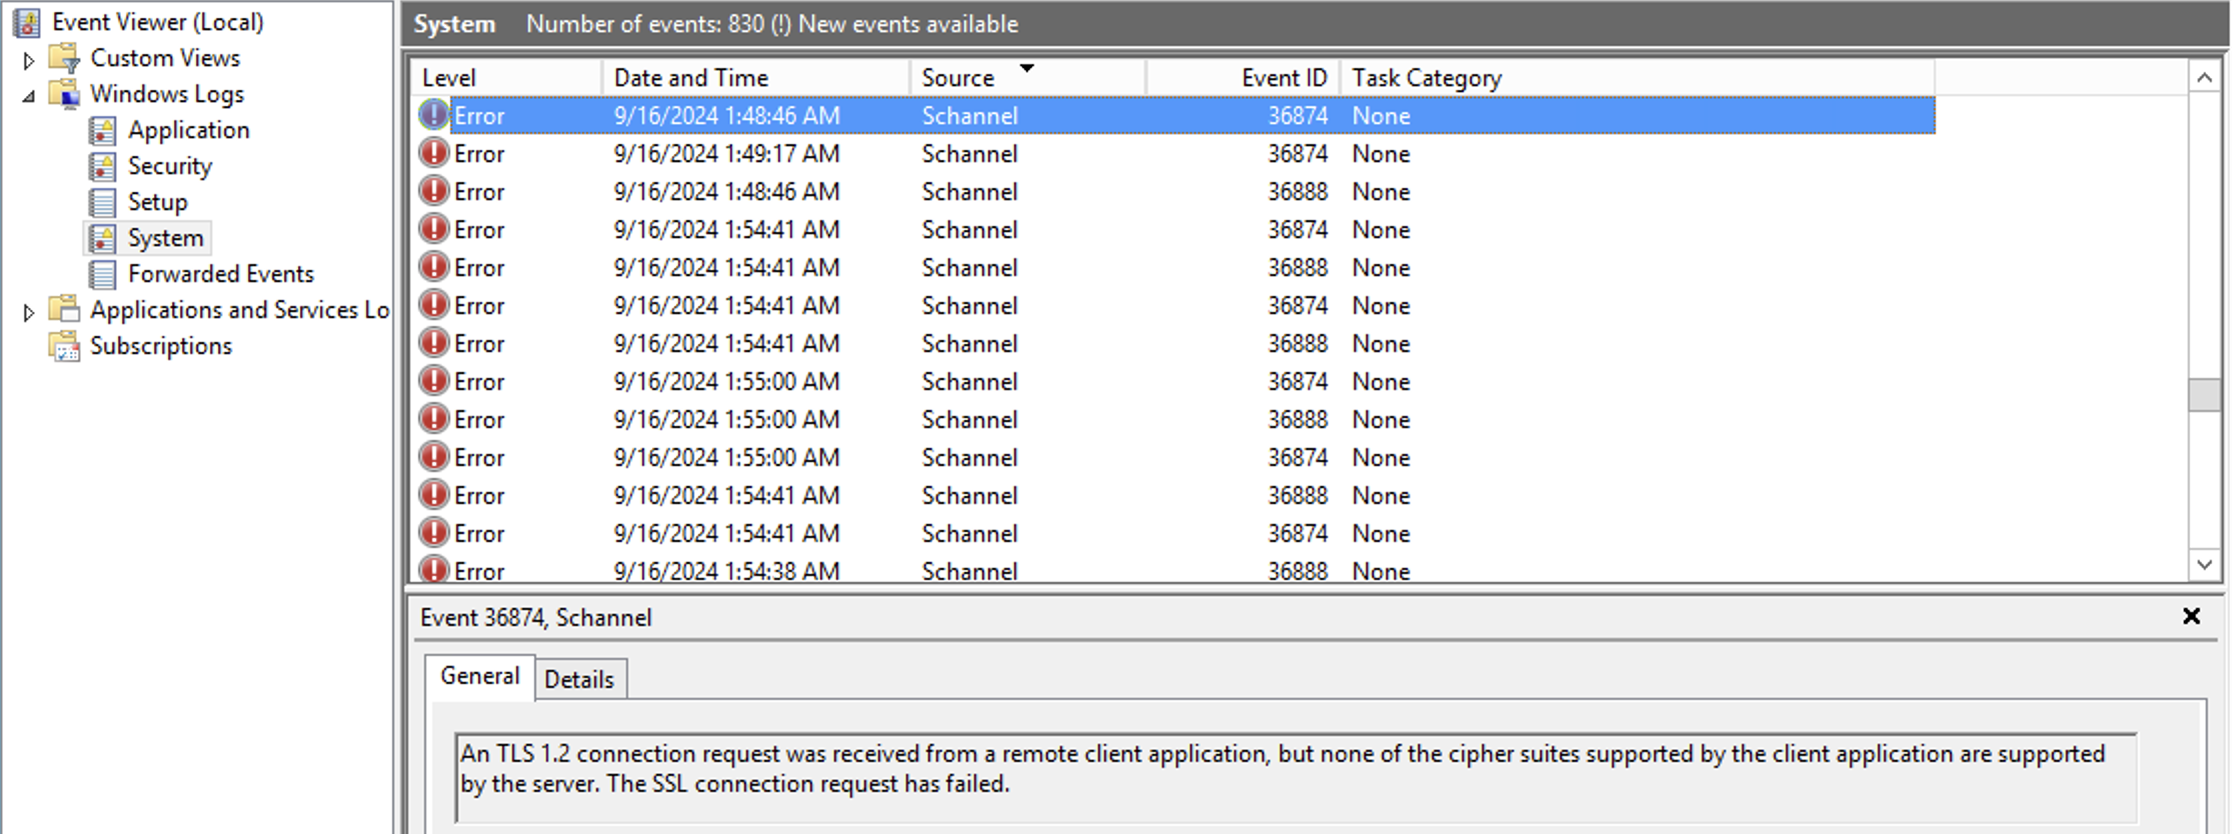Sort by the Source column header
Viewport: 2232px width, 834px height.
pyautogui.click(x=1028, y=78)
